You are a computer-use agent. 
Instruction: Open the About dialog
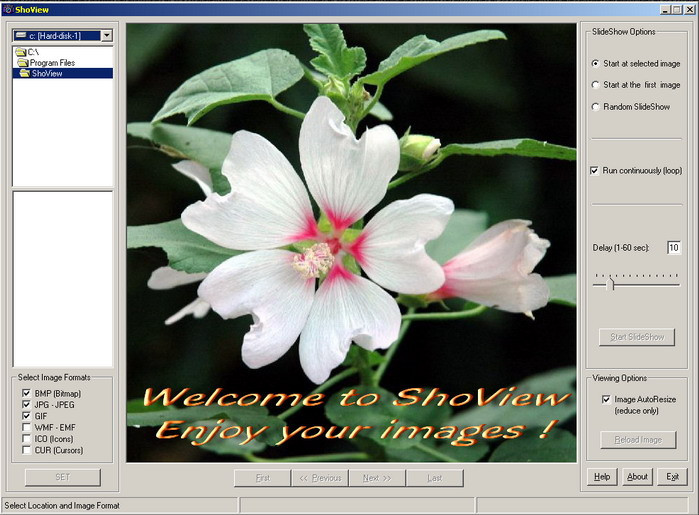637,477
